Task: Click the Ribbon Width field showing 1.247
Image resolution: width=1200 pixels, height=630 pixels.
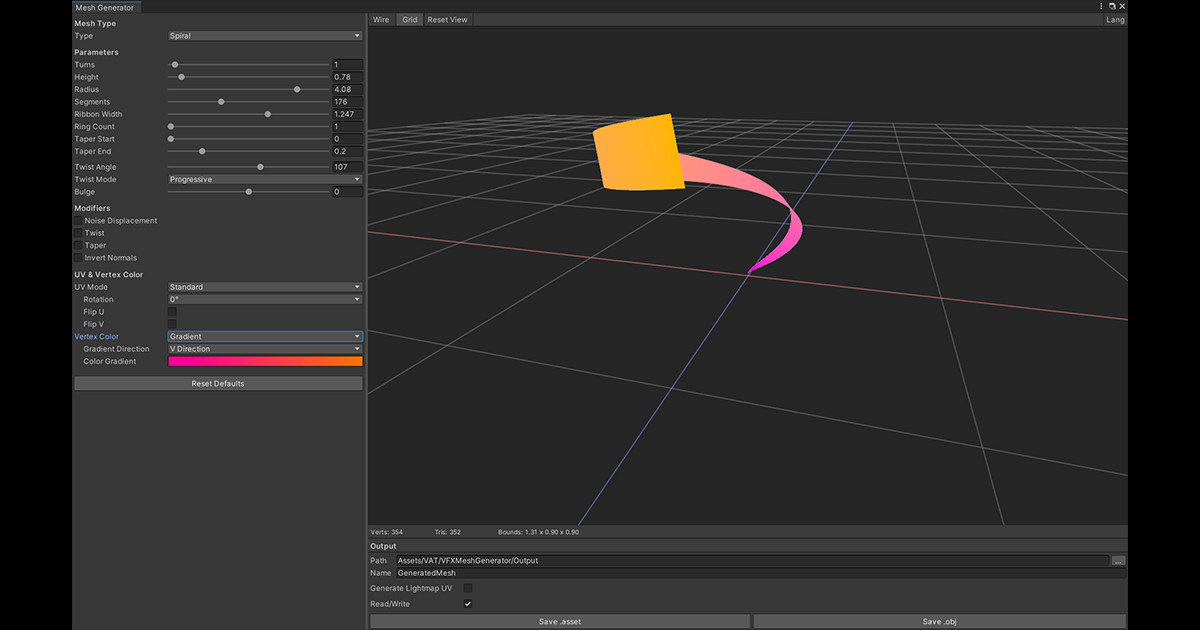Action: coord(347,114)
